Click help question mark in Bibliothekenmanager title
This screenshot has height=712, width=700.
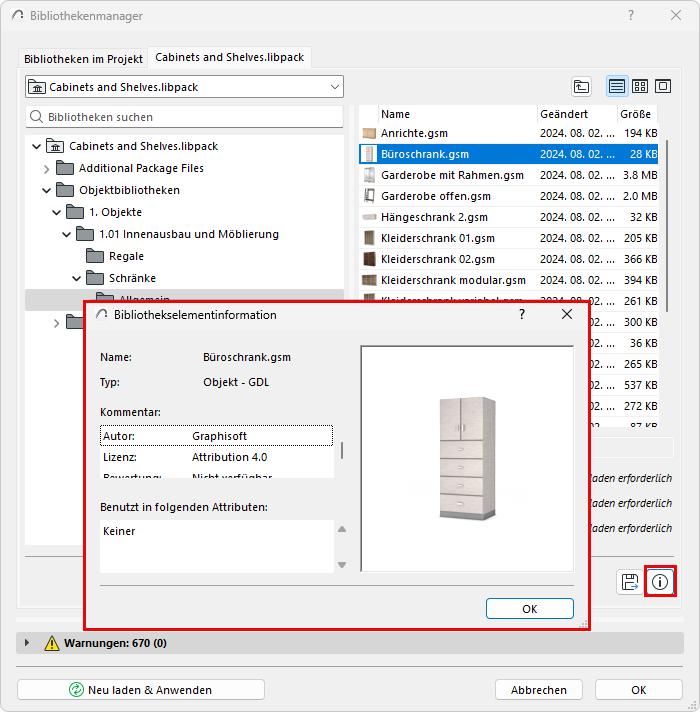pos(631,15)
